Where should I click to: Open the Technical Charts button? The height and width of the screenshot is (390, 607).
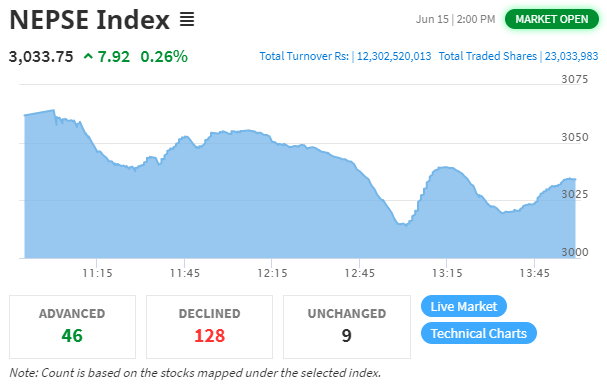478,333
